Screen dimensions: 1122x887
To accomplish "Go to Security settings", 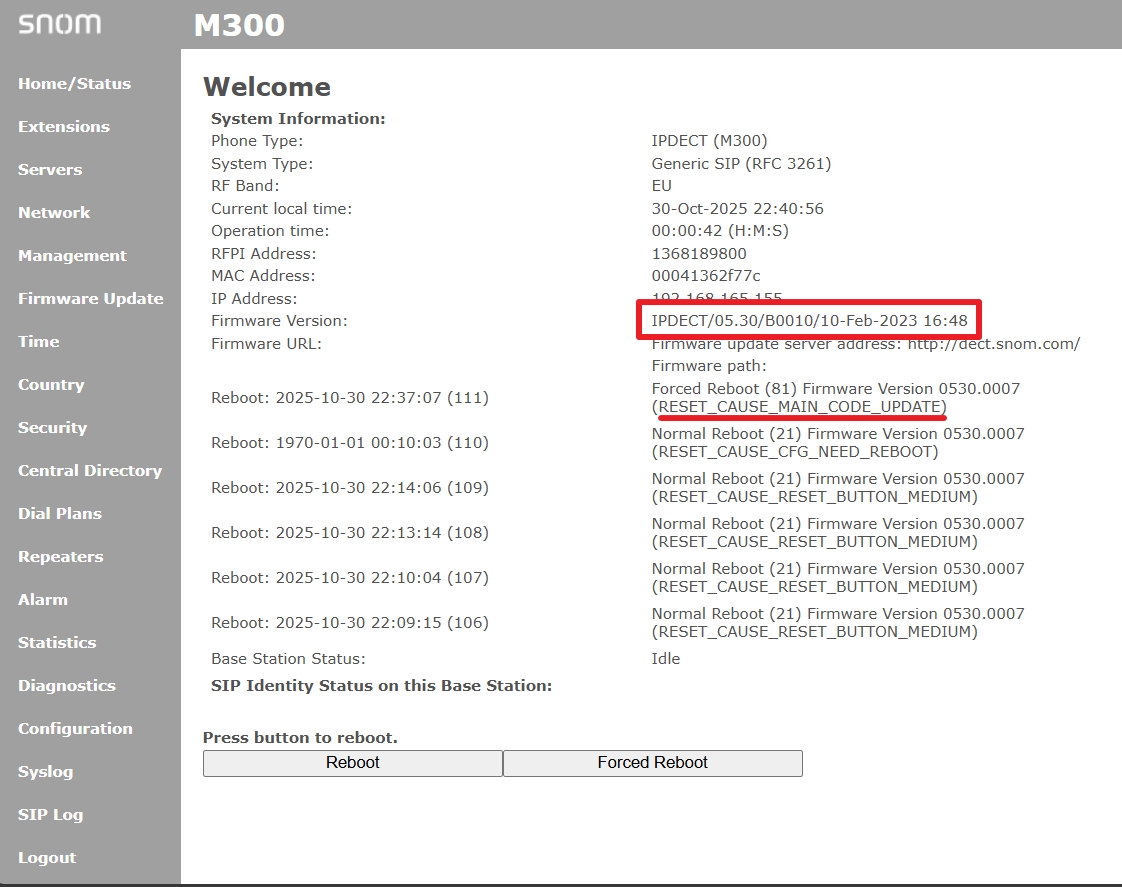I will click(52, 427).
